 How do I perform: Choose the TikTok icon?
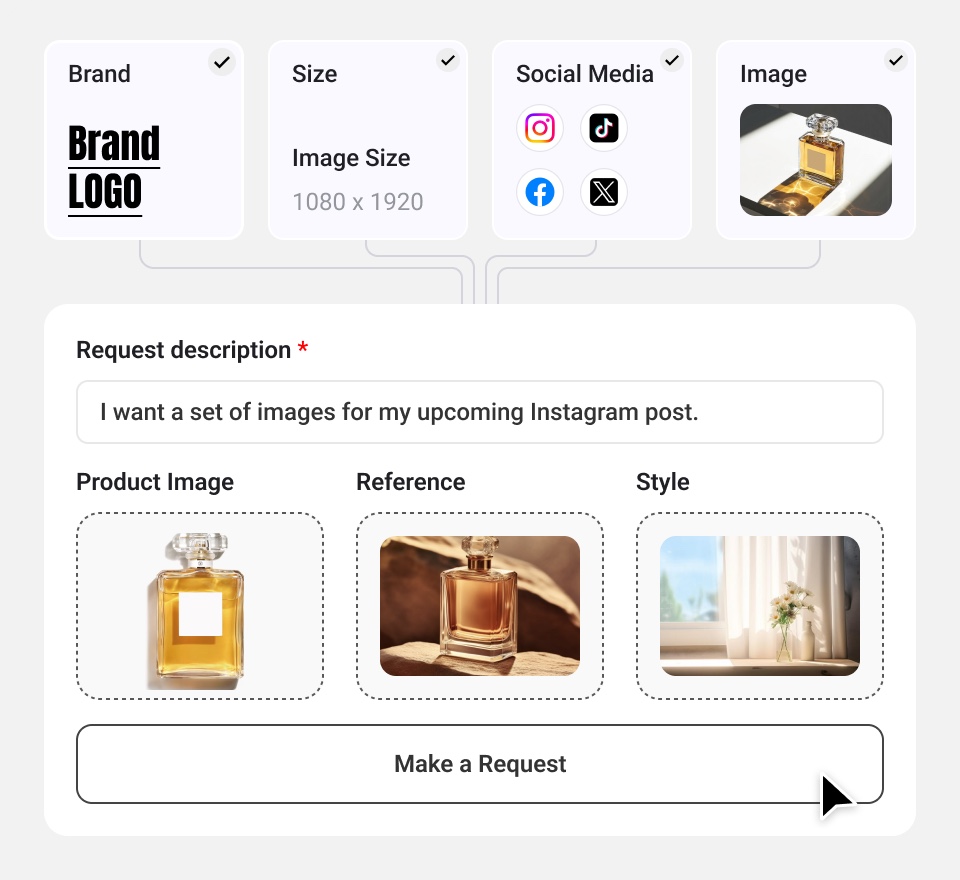pos(604,129)
